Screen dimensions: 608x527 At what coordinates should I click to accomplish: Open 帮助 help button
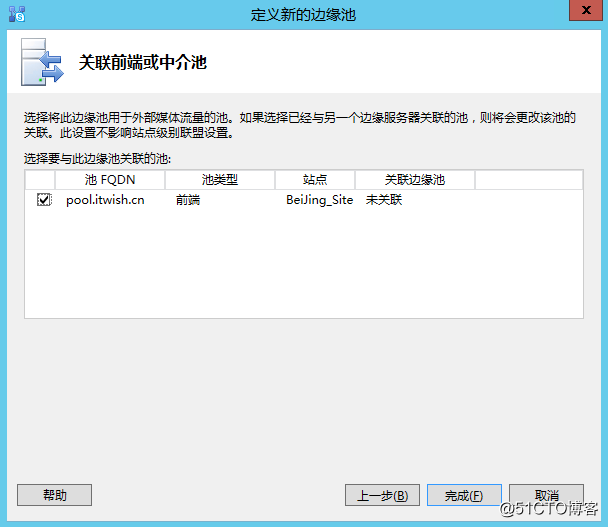(55, 495)
